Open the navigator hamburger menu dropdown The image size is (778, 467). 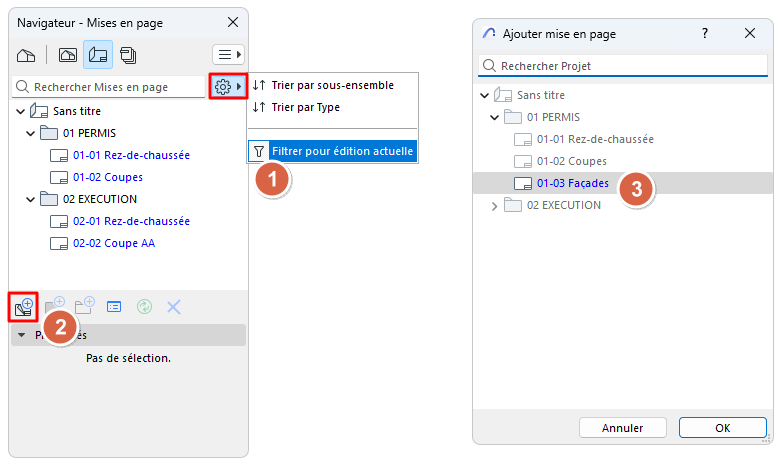228,54
